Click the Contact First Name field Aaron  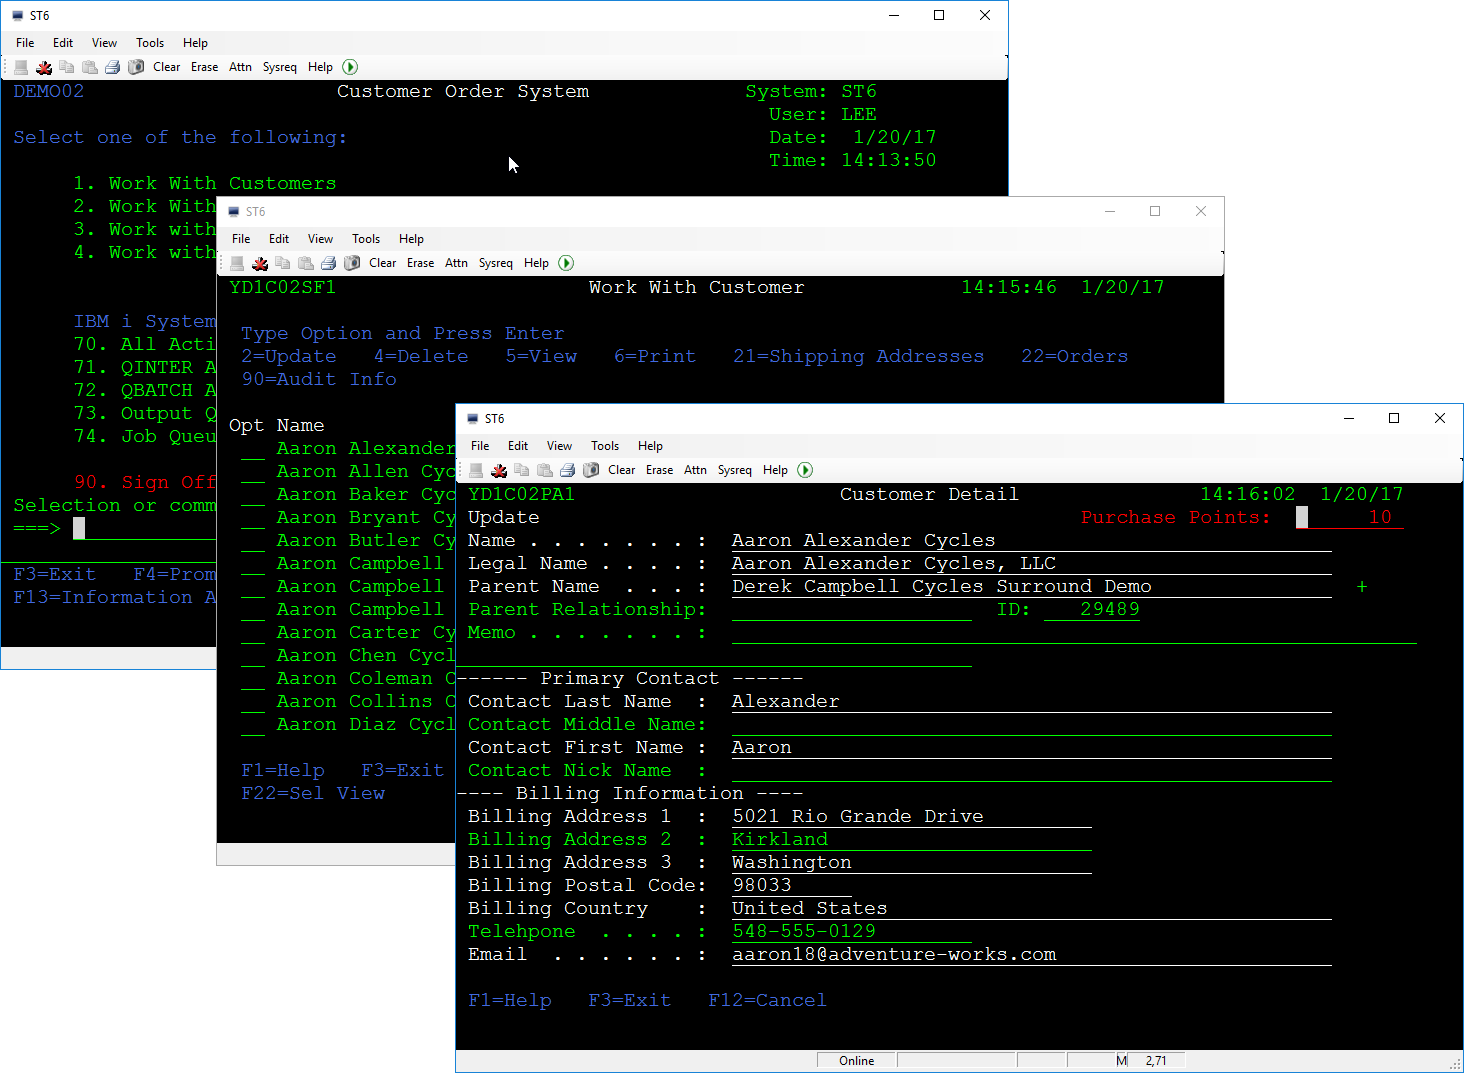[1031, 748]
